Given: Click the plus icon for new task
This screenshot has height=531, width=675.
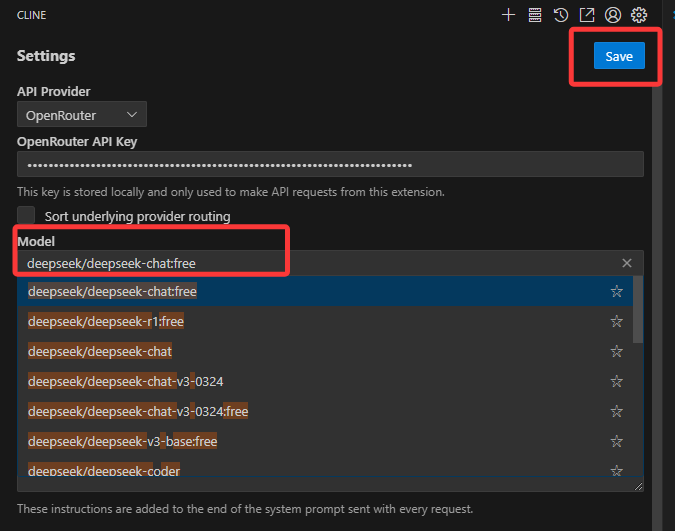Looking at the screenshot, I should 508,15.
